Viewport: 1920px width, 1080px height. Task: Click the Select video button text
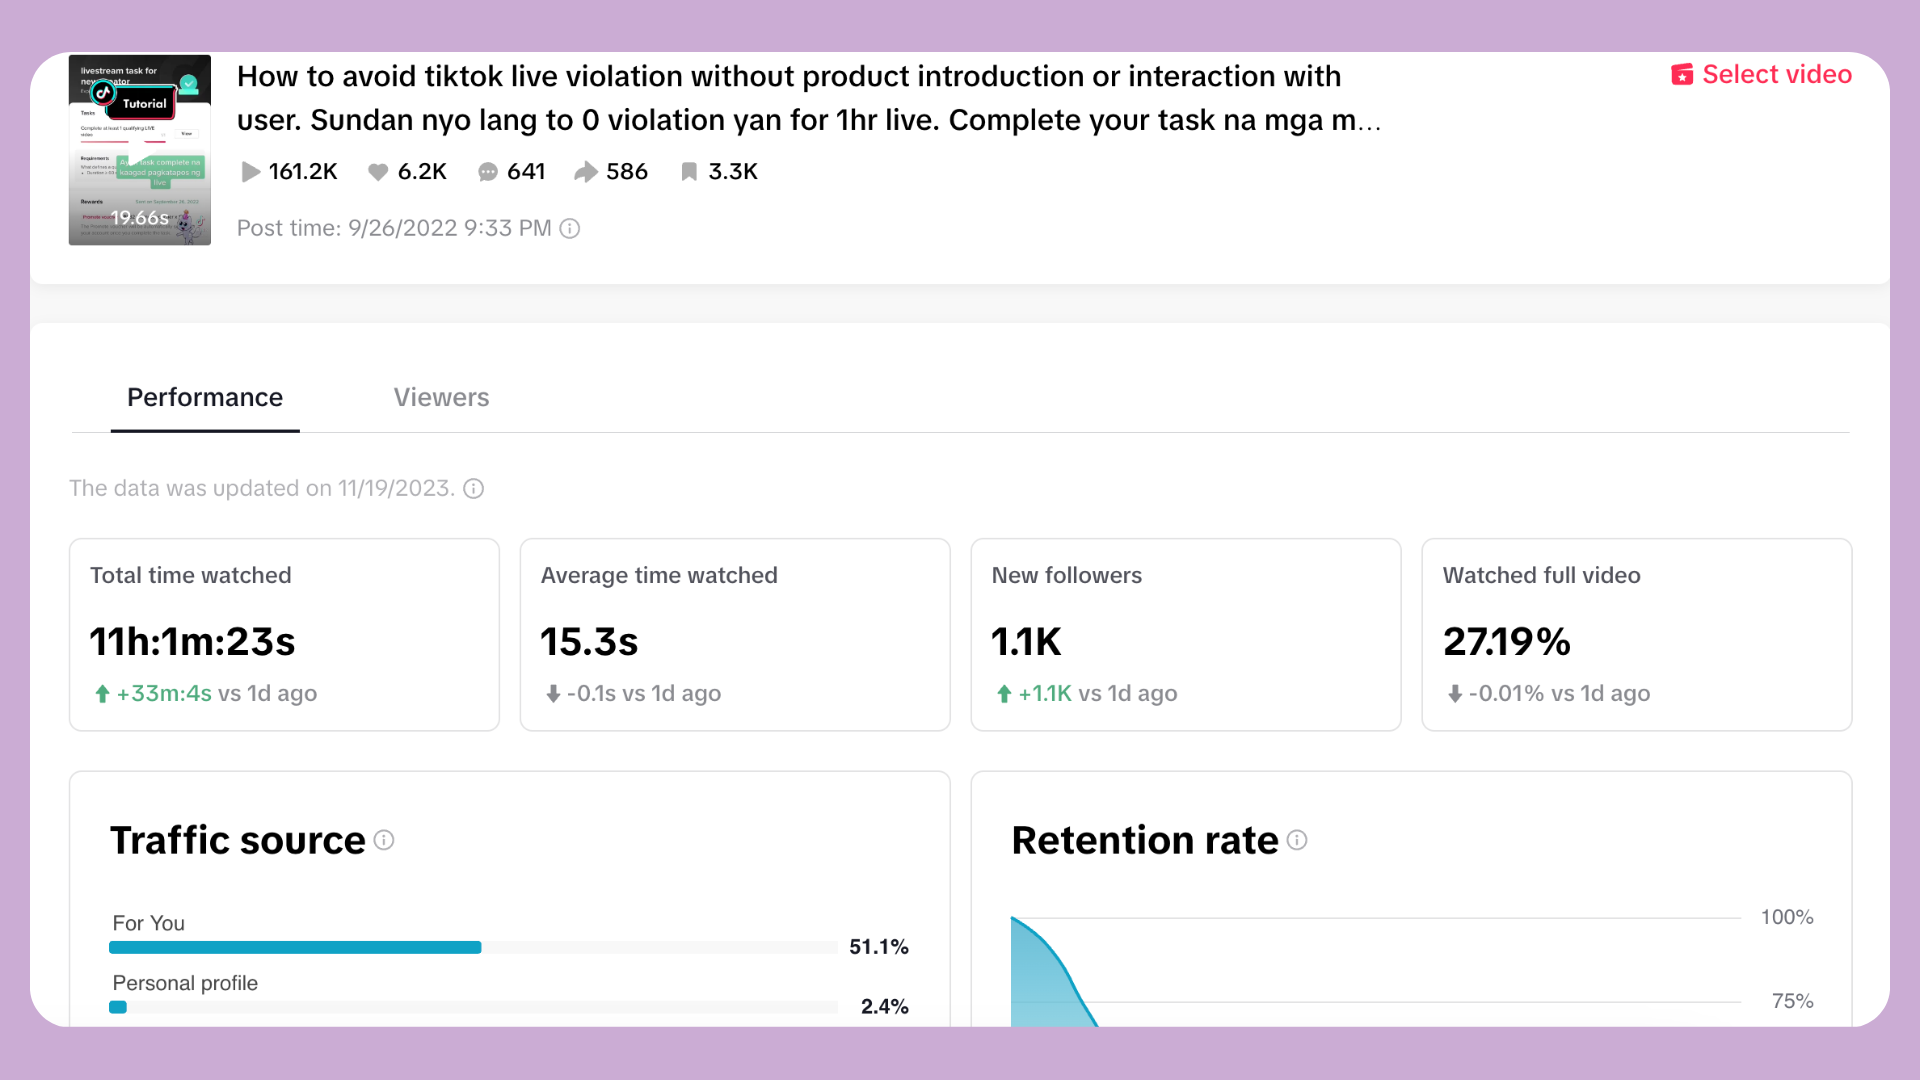(1777, 75)
